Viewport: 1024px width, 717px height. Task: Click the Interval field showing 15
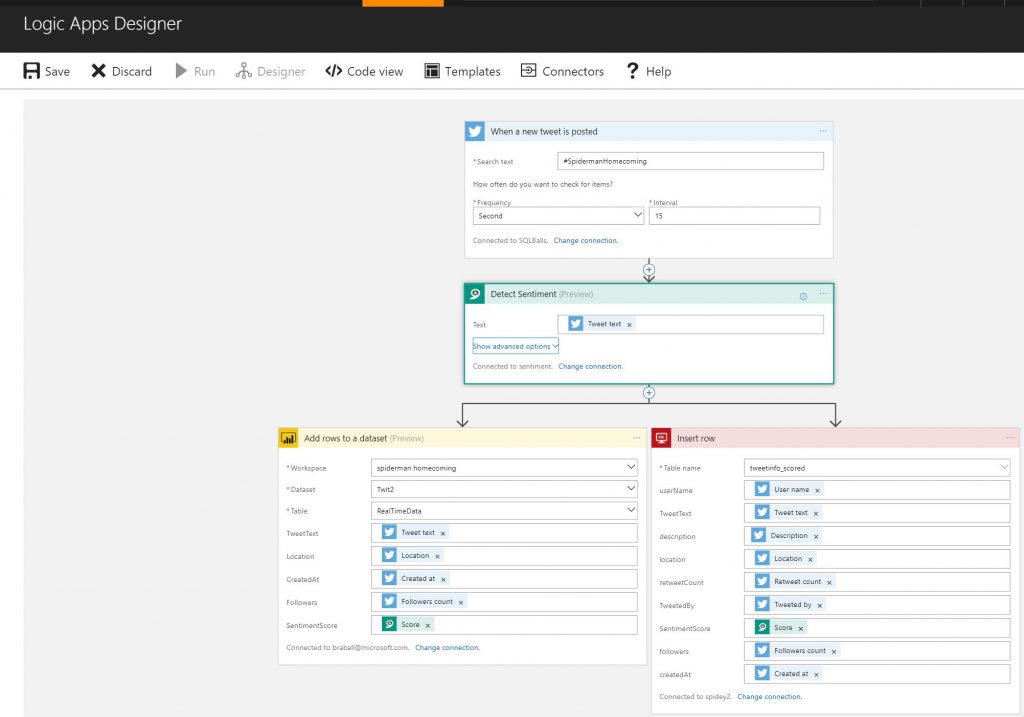coord(734,215)
